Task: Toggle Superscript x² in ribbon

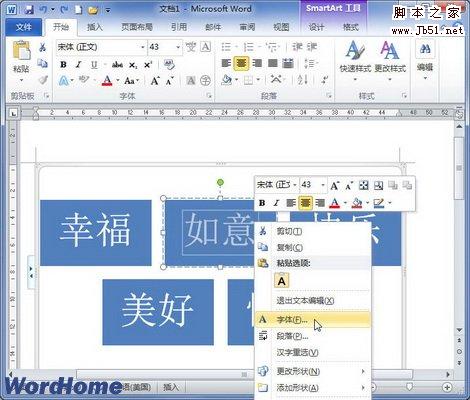Action: pos(148,65)
